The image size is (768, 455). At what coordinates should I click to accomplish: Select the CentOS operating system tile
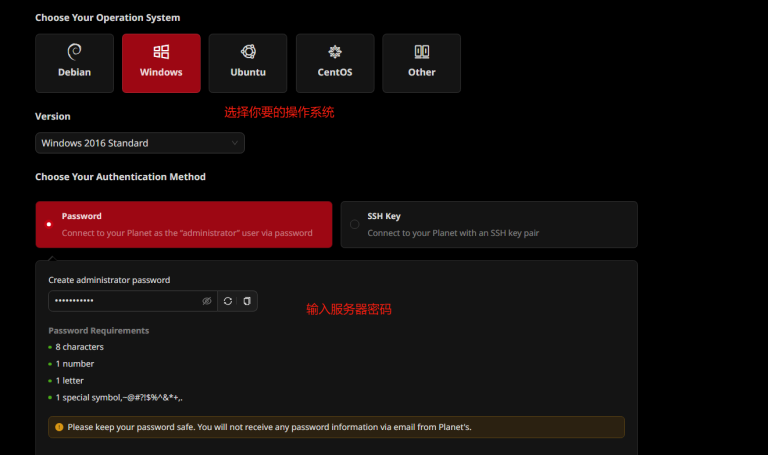click(x=335, y=63)
